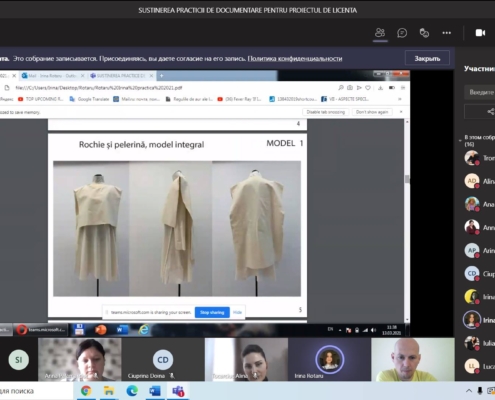Open more actions ellipsis menu
Viewport: 495px width, 400px height.
click(447, 33)
